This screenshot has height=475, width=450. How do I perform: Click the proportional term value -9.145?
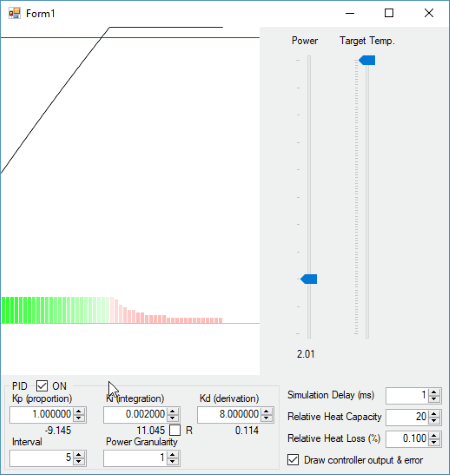(58, 430)
